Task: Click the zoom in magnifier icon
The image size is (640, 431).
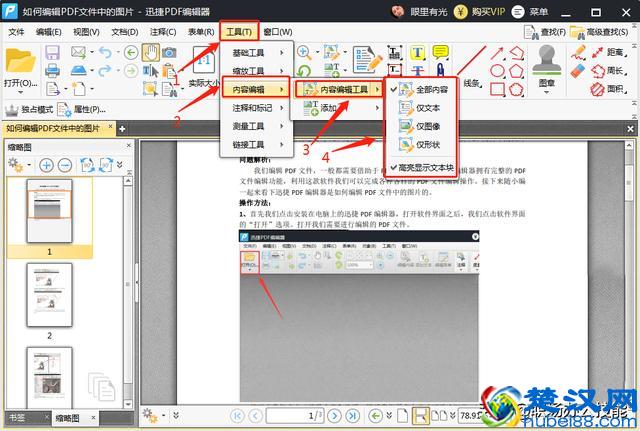Action: (303, 52)
